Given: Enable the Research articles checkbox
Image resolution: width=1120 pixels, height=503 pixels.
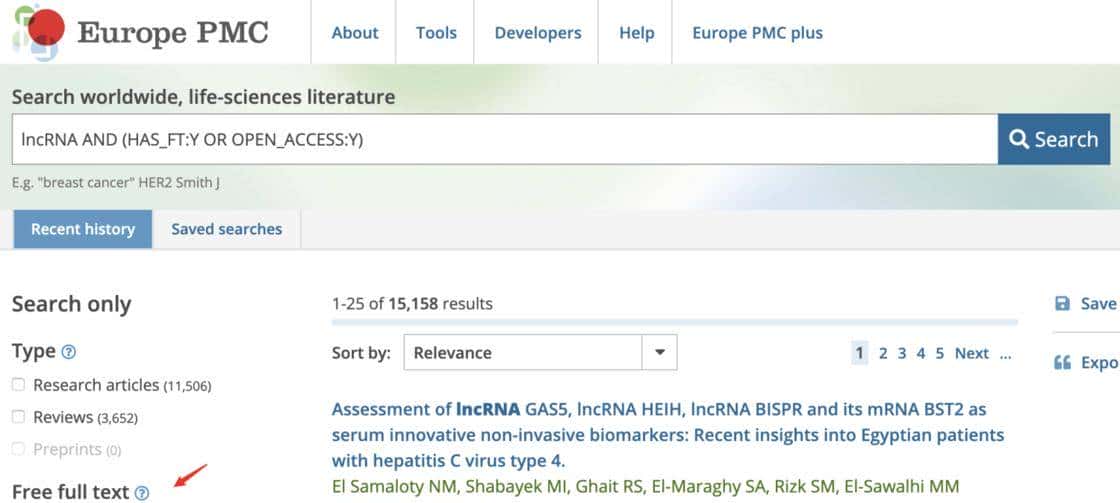Looking at the screenshot, I should 19,385.
